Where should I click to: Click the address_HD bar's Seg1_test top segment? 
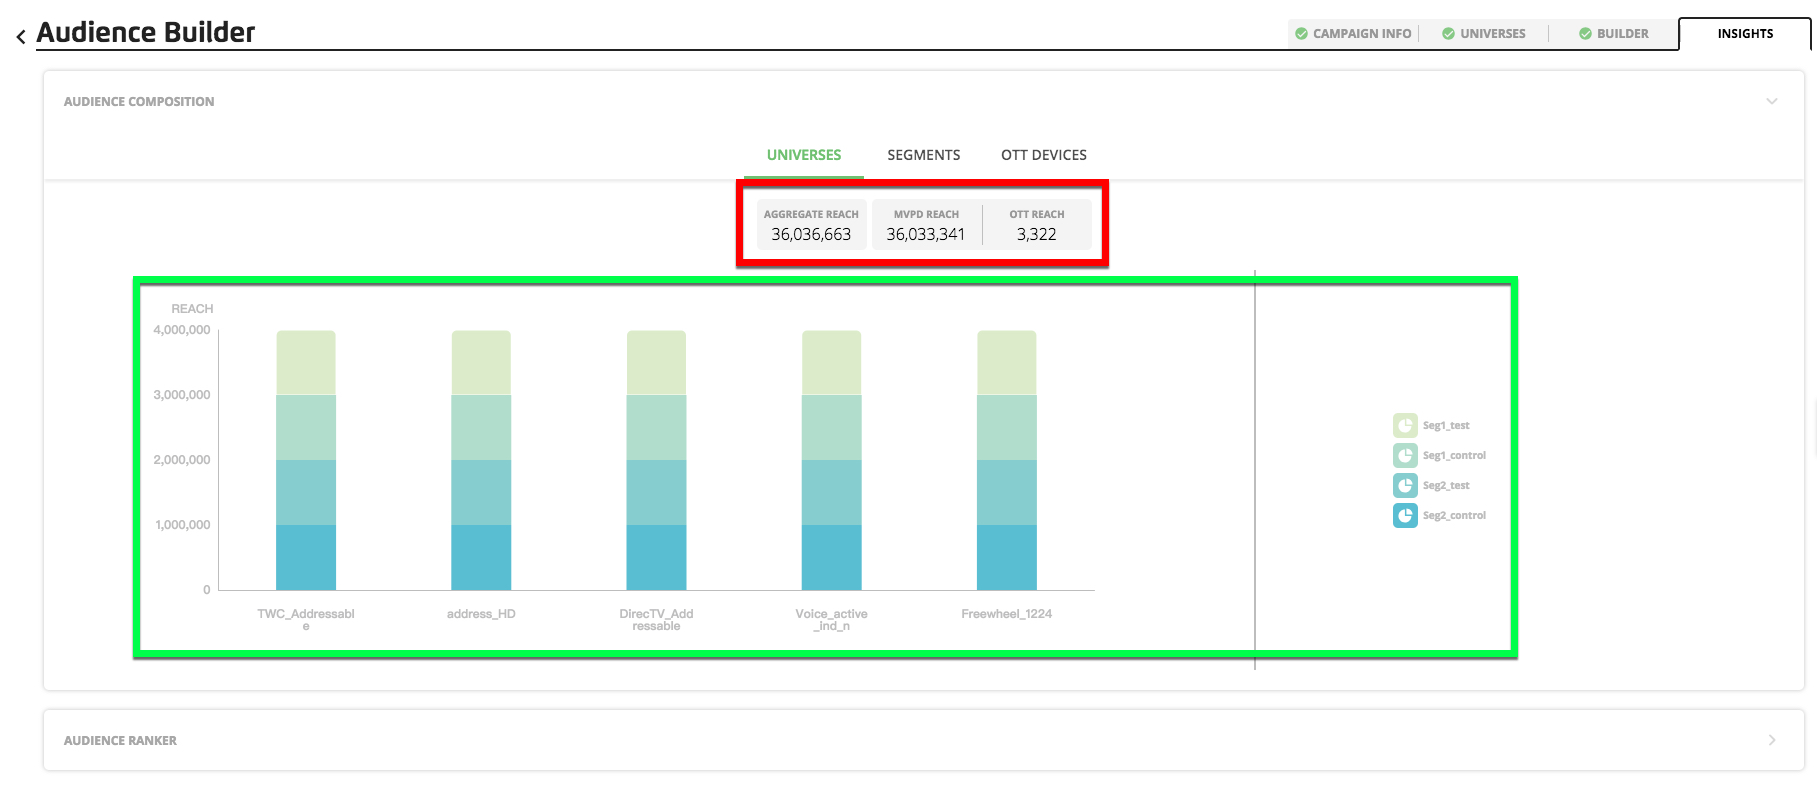(481, 363)
